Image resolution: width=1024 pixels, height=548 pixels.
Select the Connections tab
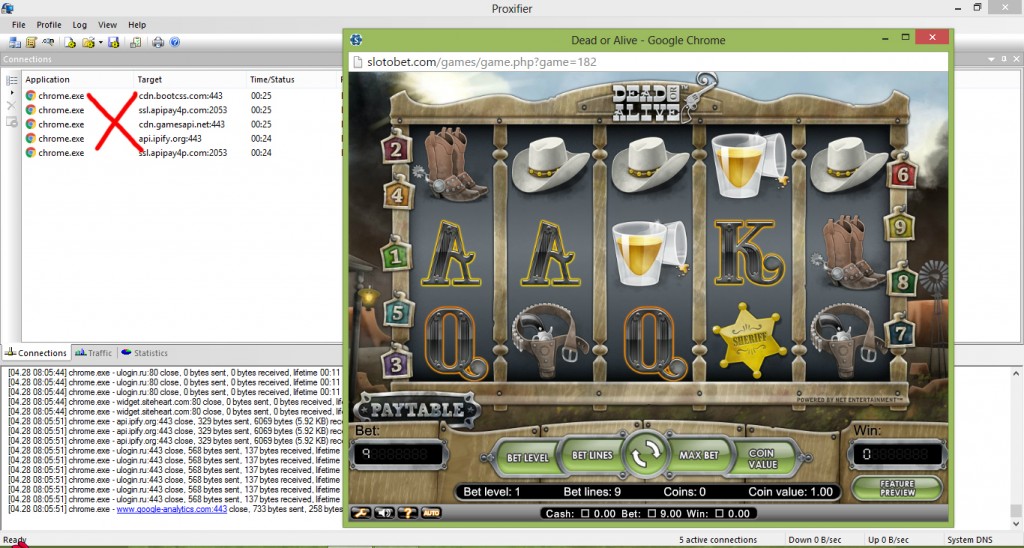[x=36, y=353]
